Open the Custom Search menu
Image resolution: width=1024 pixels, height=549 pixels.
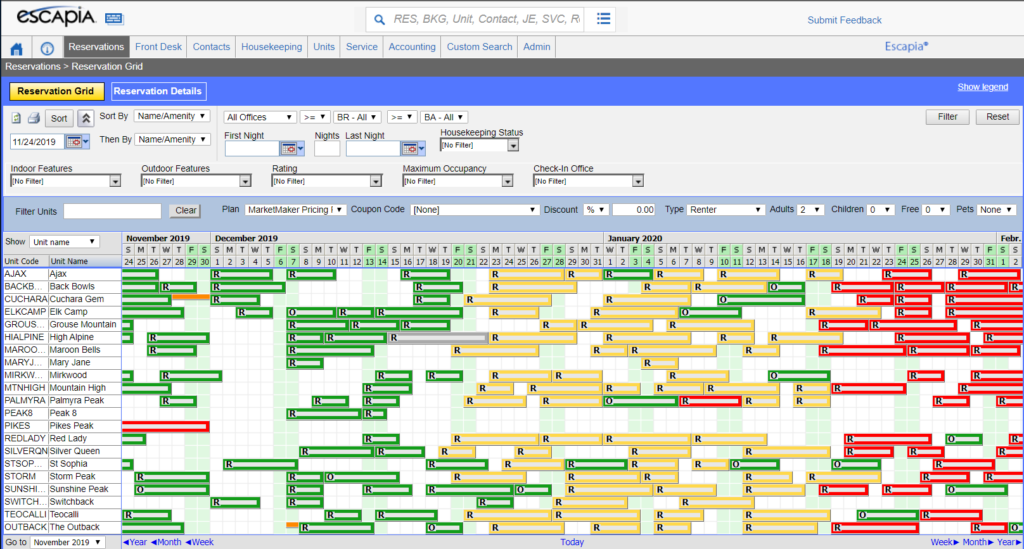479,47
